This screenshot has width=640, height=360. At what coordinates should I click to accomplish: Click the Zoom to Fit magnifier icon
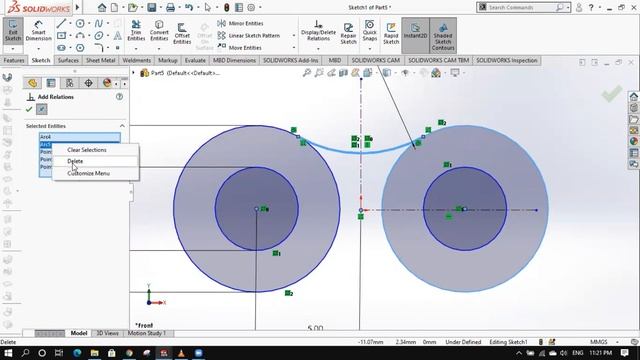(307, 73)
